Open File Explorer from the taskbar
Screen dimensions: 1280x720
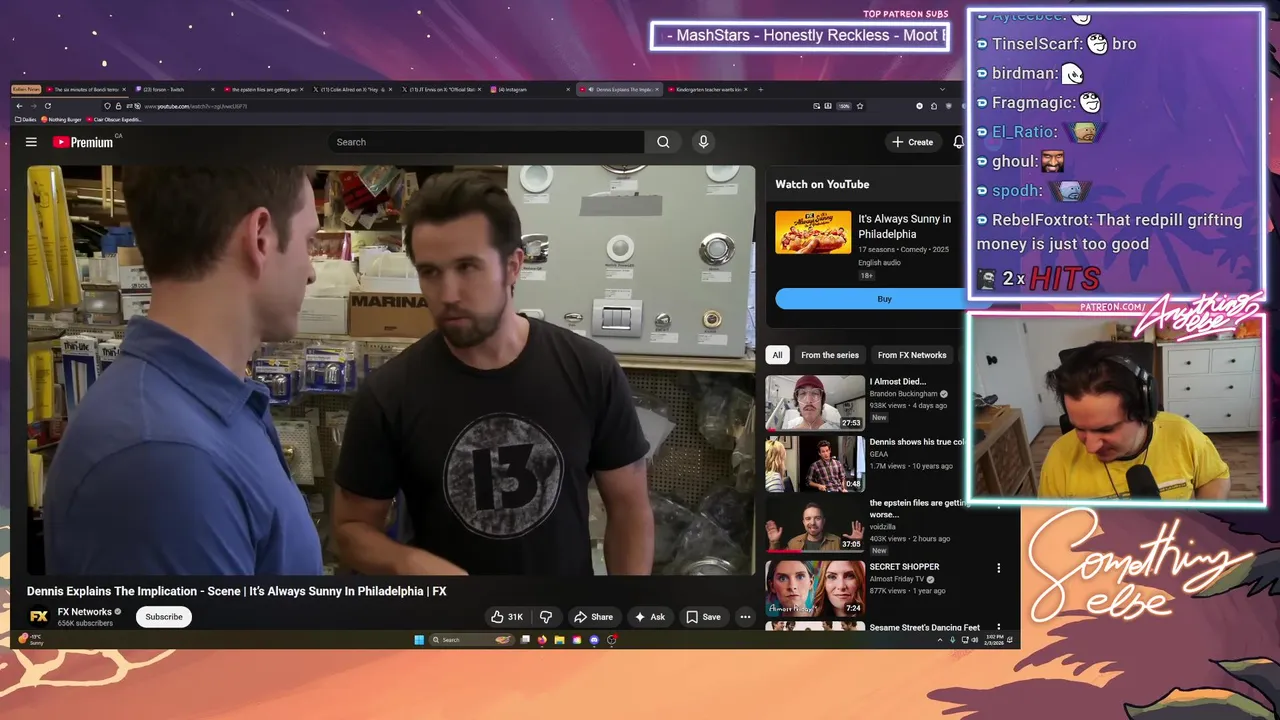(560, 640)
